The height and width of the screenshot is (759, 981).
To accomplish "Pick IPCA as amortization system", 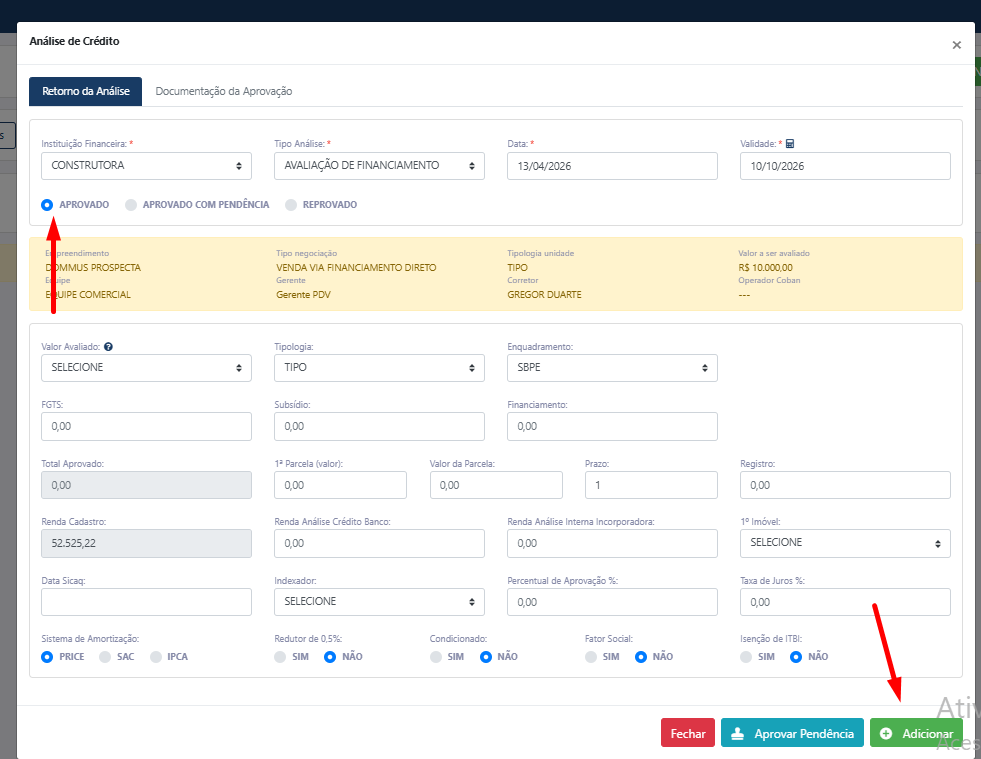I will [156, 657].
